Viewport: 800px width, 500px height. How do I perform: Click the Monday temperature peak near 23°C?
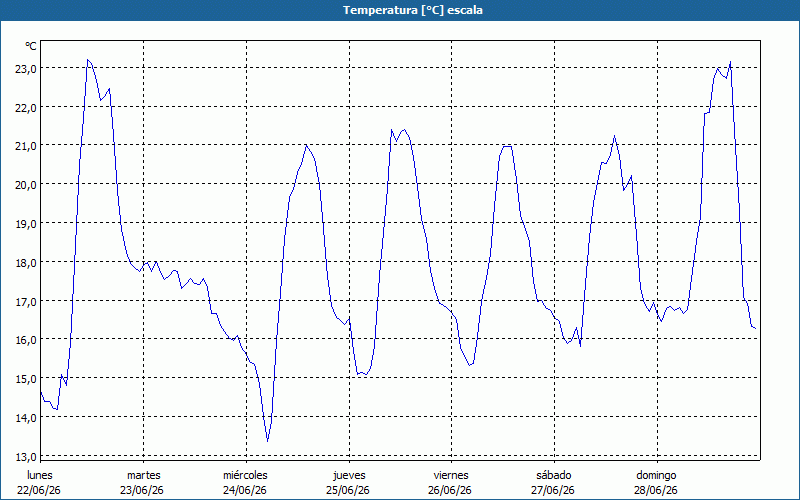(88, 60)
